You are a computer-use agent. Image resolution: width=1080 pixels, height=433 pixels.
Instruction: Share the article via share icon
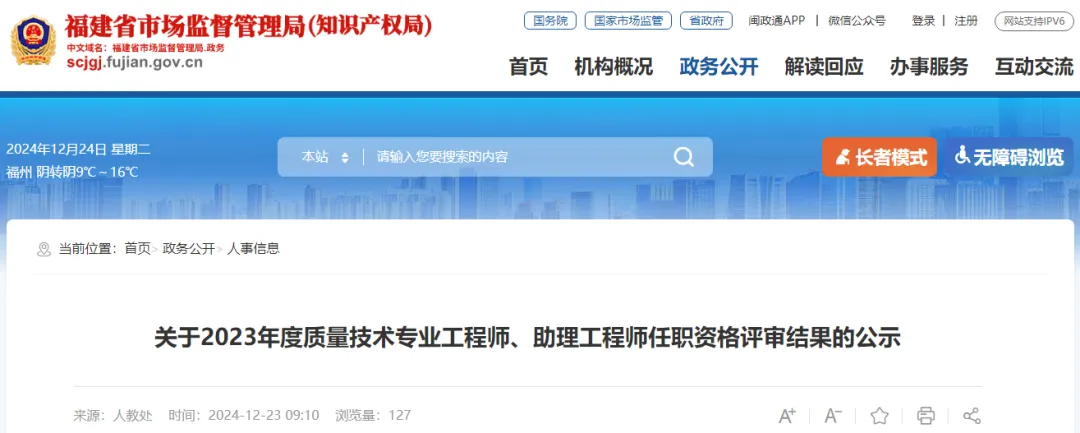(972, 416)
